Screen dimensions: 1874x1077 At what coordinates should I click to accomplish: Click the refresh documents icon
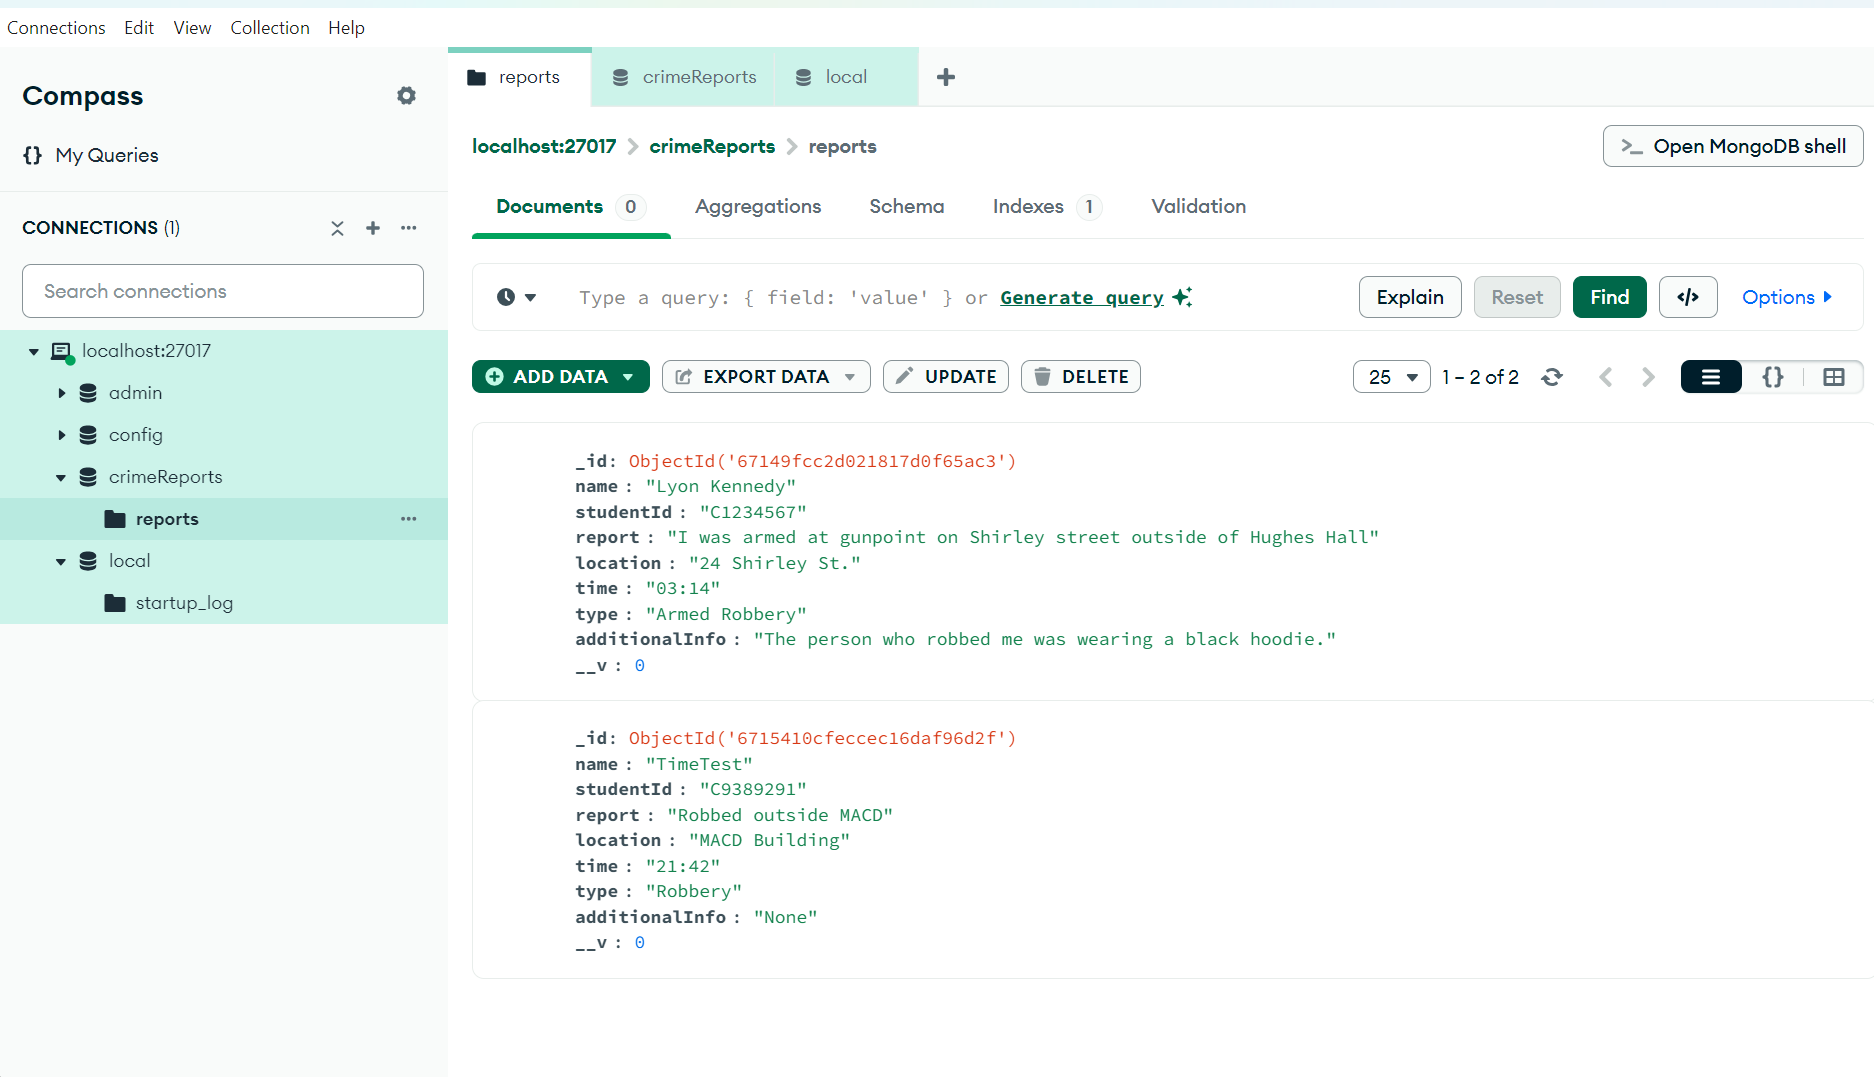(1552, 377)
